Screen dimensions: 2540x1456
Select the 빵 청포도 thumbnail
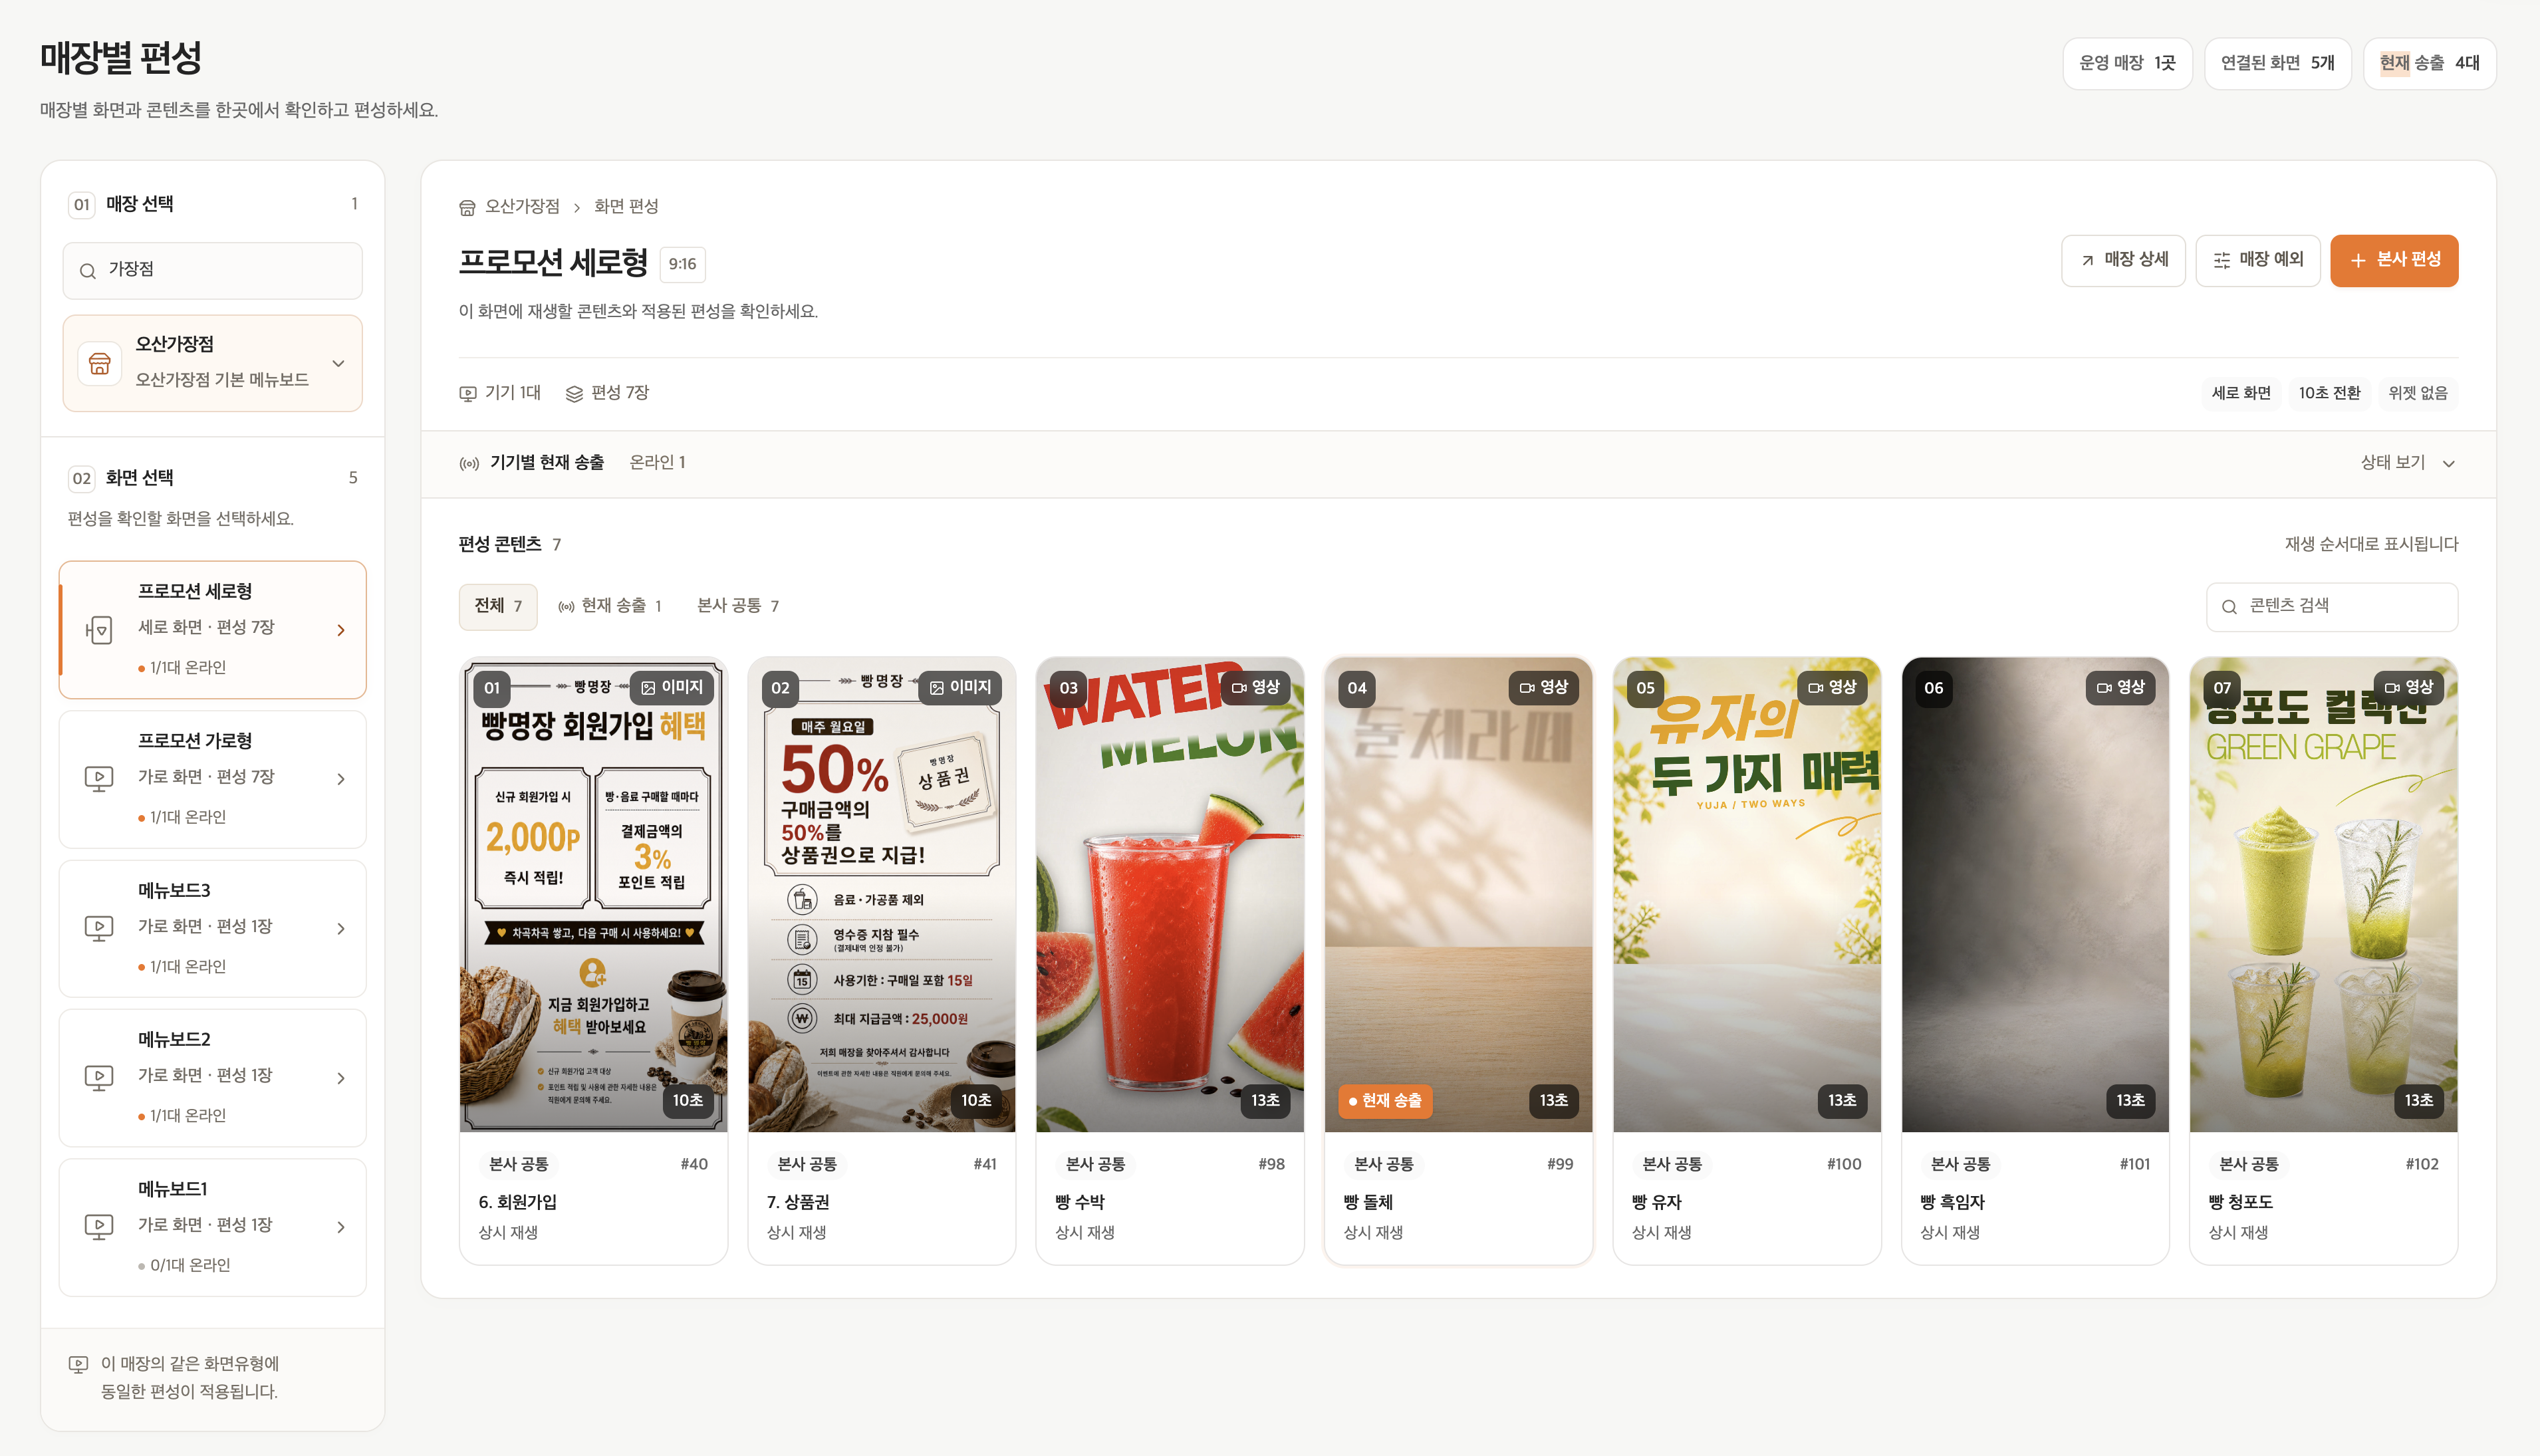(2323, 894)
